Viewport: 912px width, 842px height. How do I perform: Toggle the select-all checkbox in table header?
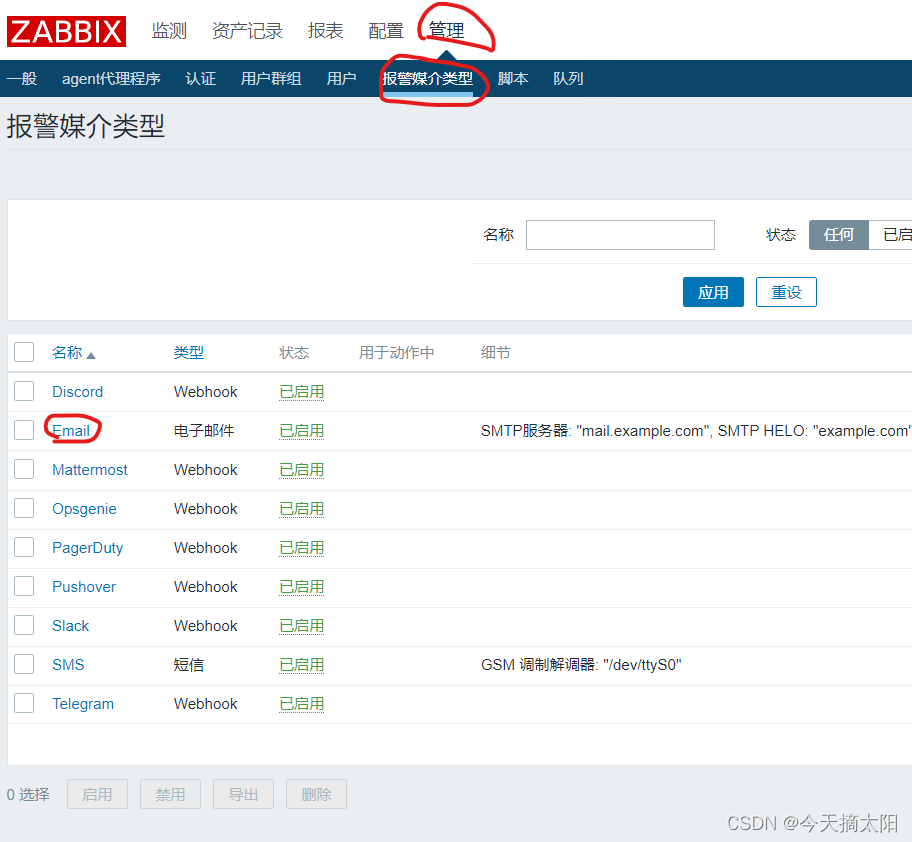pos(24,352)
